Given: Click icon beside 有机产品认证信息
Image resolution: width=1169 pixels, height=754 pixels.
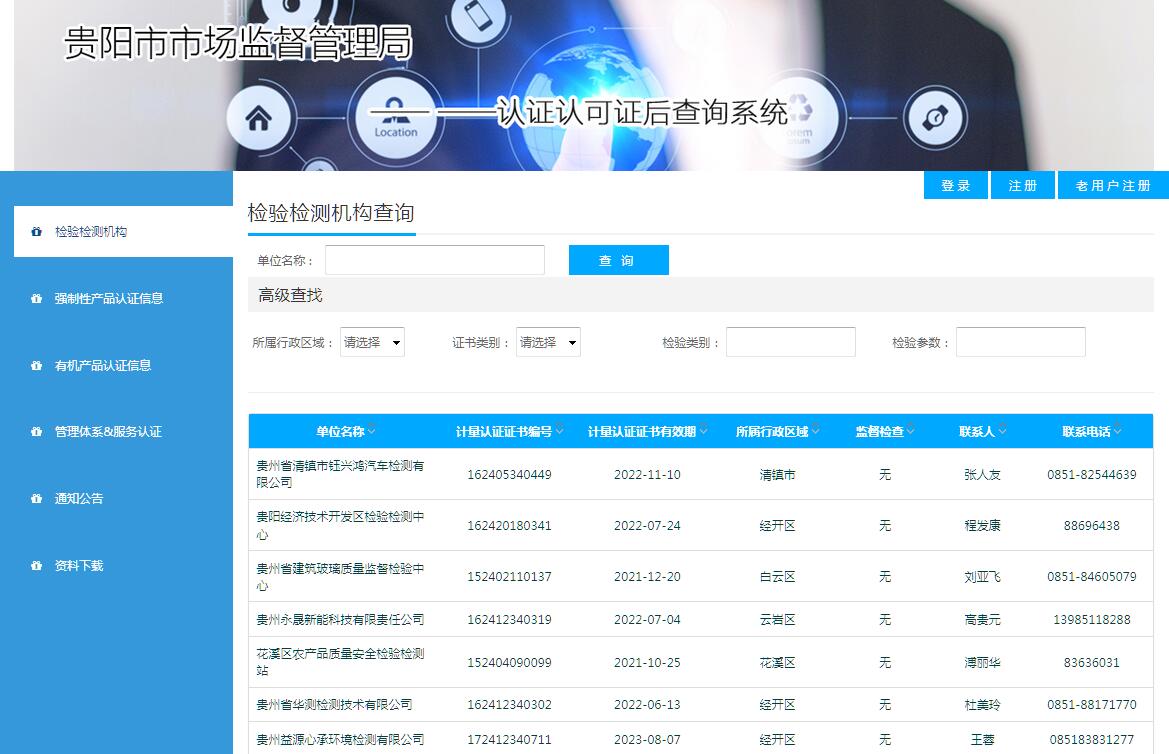Looking at the screenshot, I should point(37,365).
